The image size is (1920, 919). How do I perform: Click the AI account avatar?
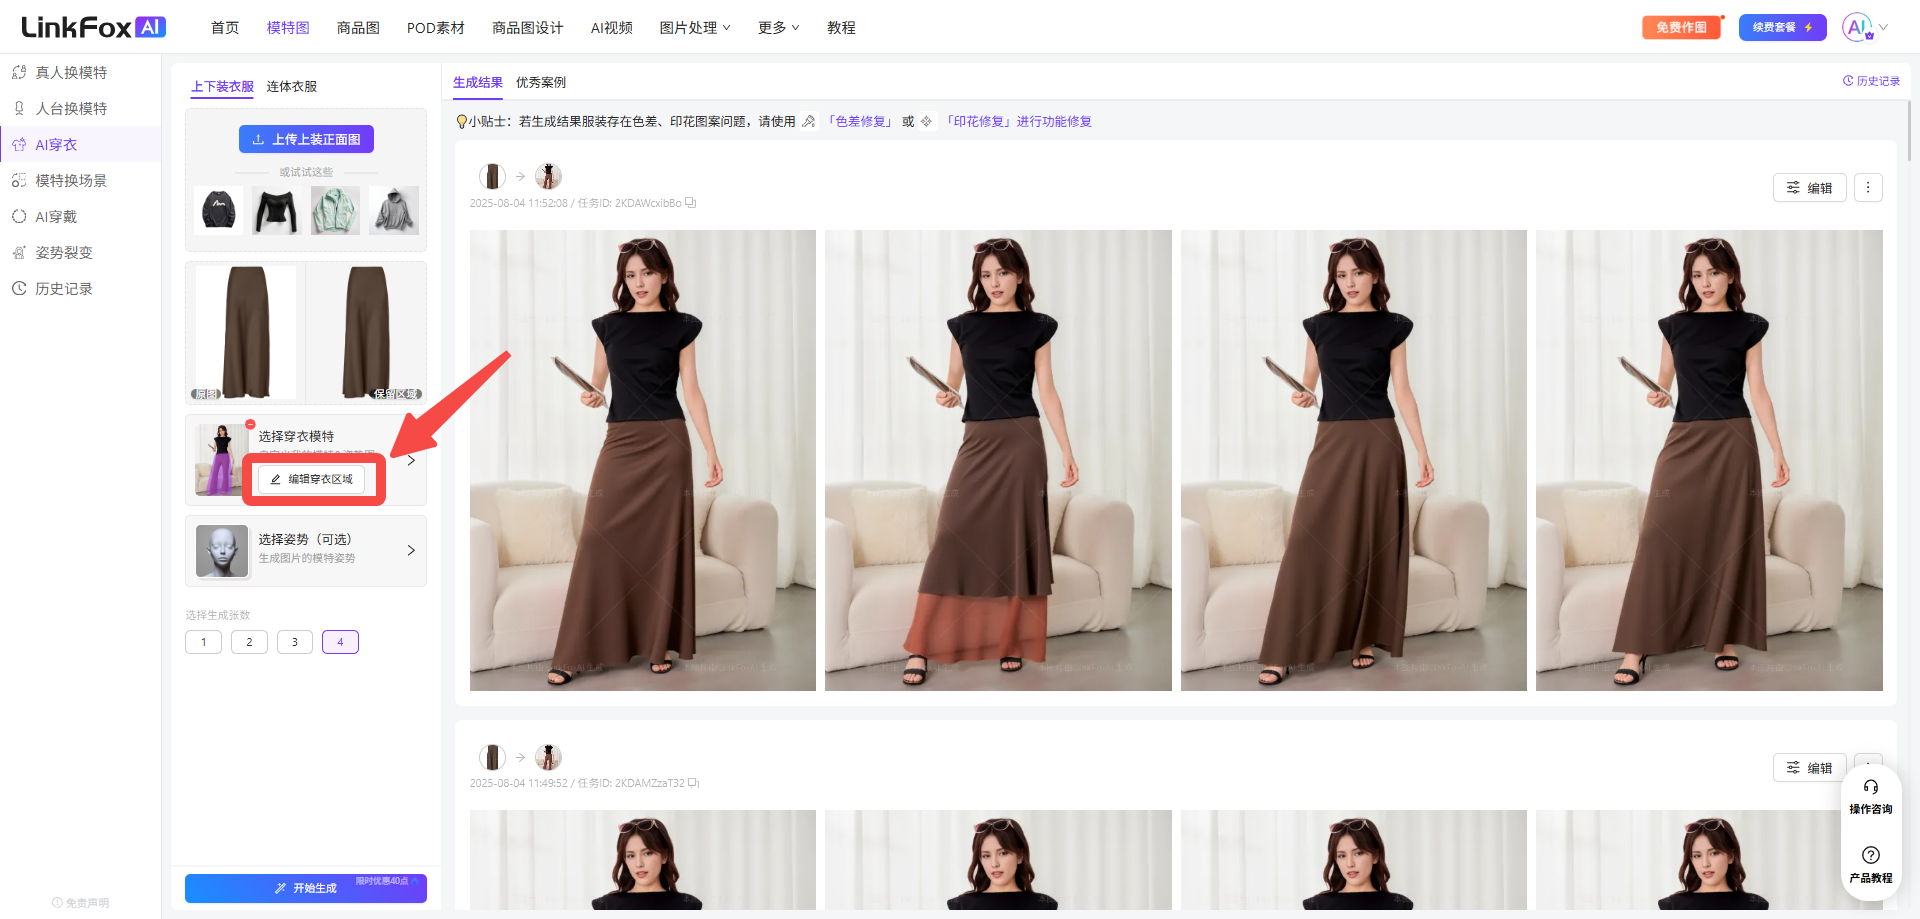click(x=1857, y=27)
